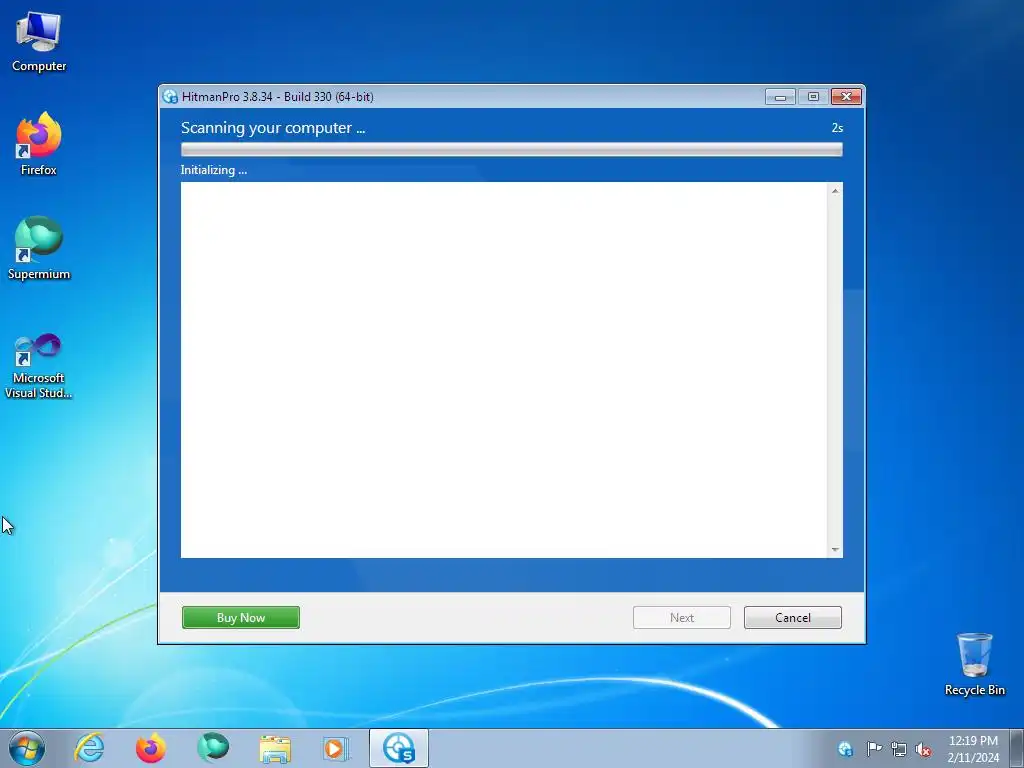The width and height of the screenshot is (1024, 768).
Task: Click the HitmanPro tray icon
Action: [845, 749]
